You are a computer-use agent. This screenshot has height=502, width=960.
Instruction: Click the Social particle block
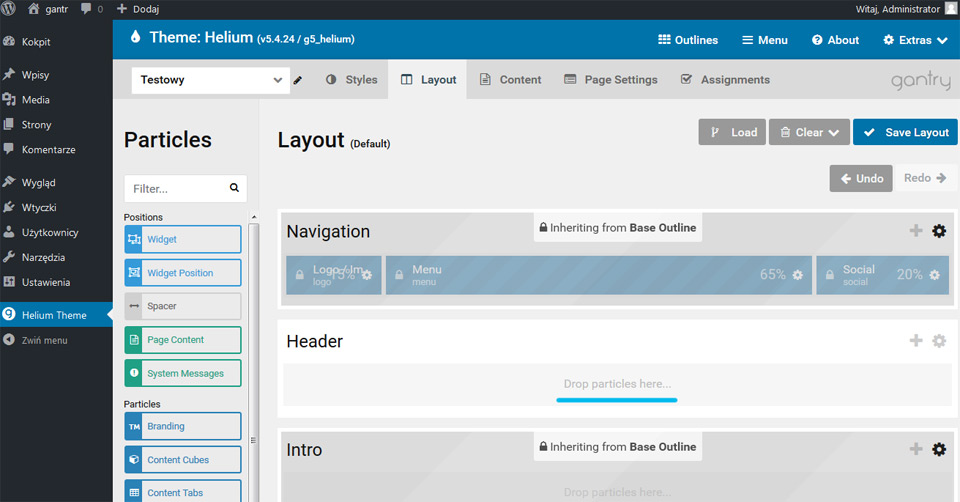(883, 275)
